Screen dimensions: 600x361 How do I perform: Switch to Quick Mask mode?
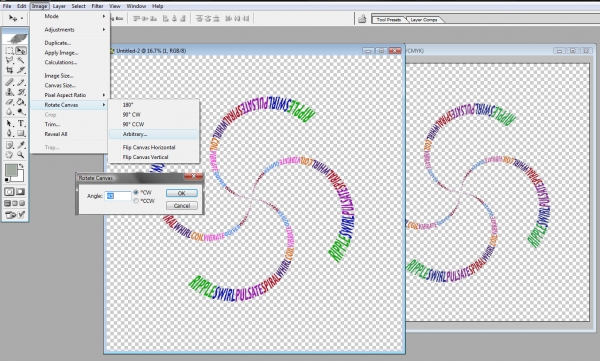[x=21, y=191]
